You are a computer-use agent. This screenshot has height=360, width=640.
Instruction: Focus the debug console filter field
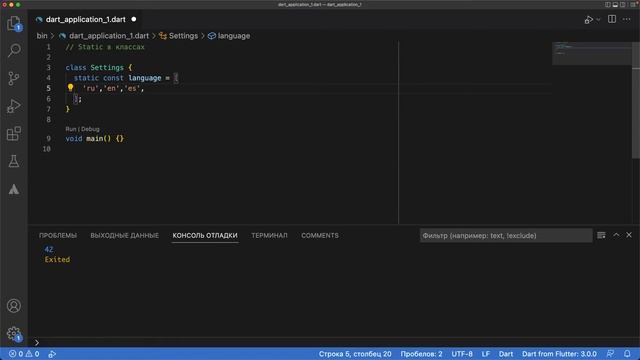[506, 236]
